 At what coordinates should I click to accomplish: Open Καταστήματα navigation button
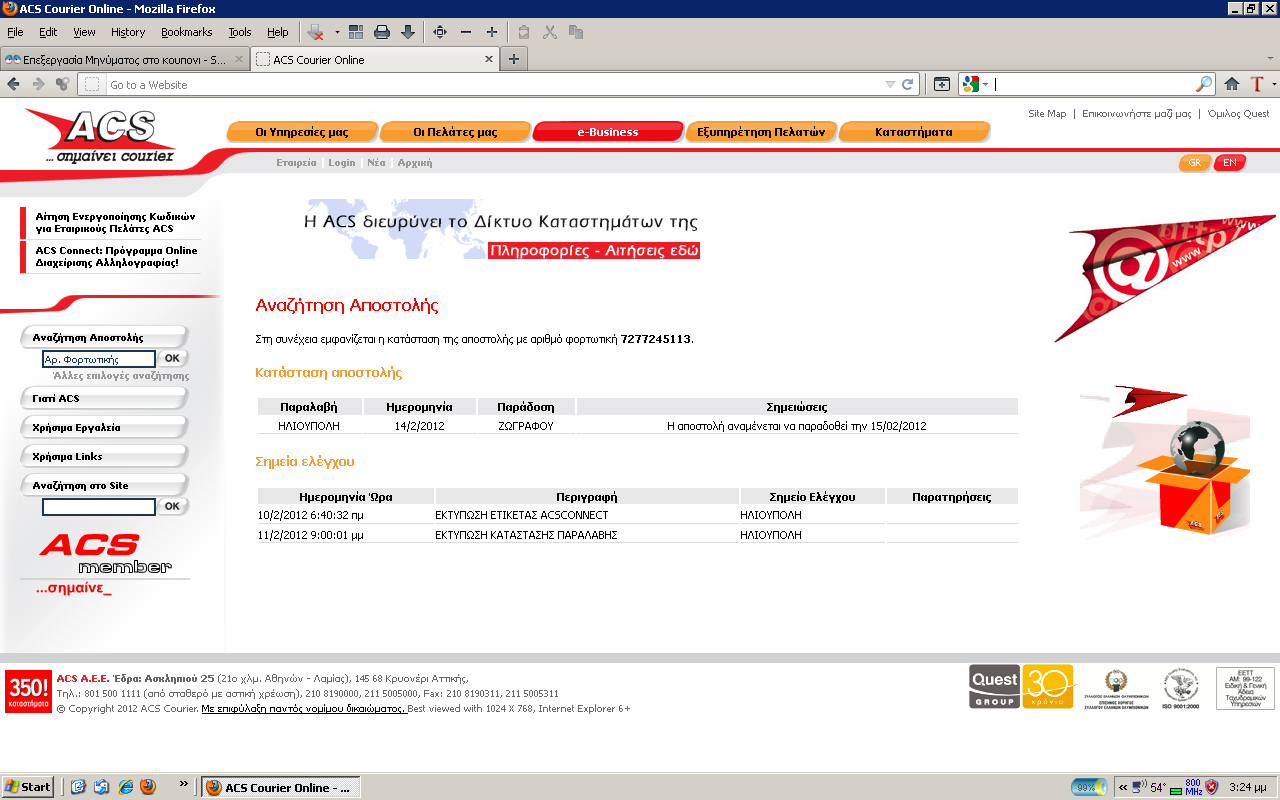coord(914,131)
